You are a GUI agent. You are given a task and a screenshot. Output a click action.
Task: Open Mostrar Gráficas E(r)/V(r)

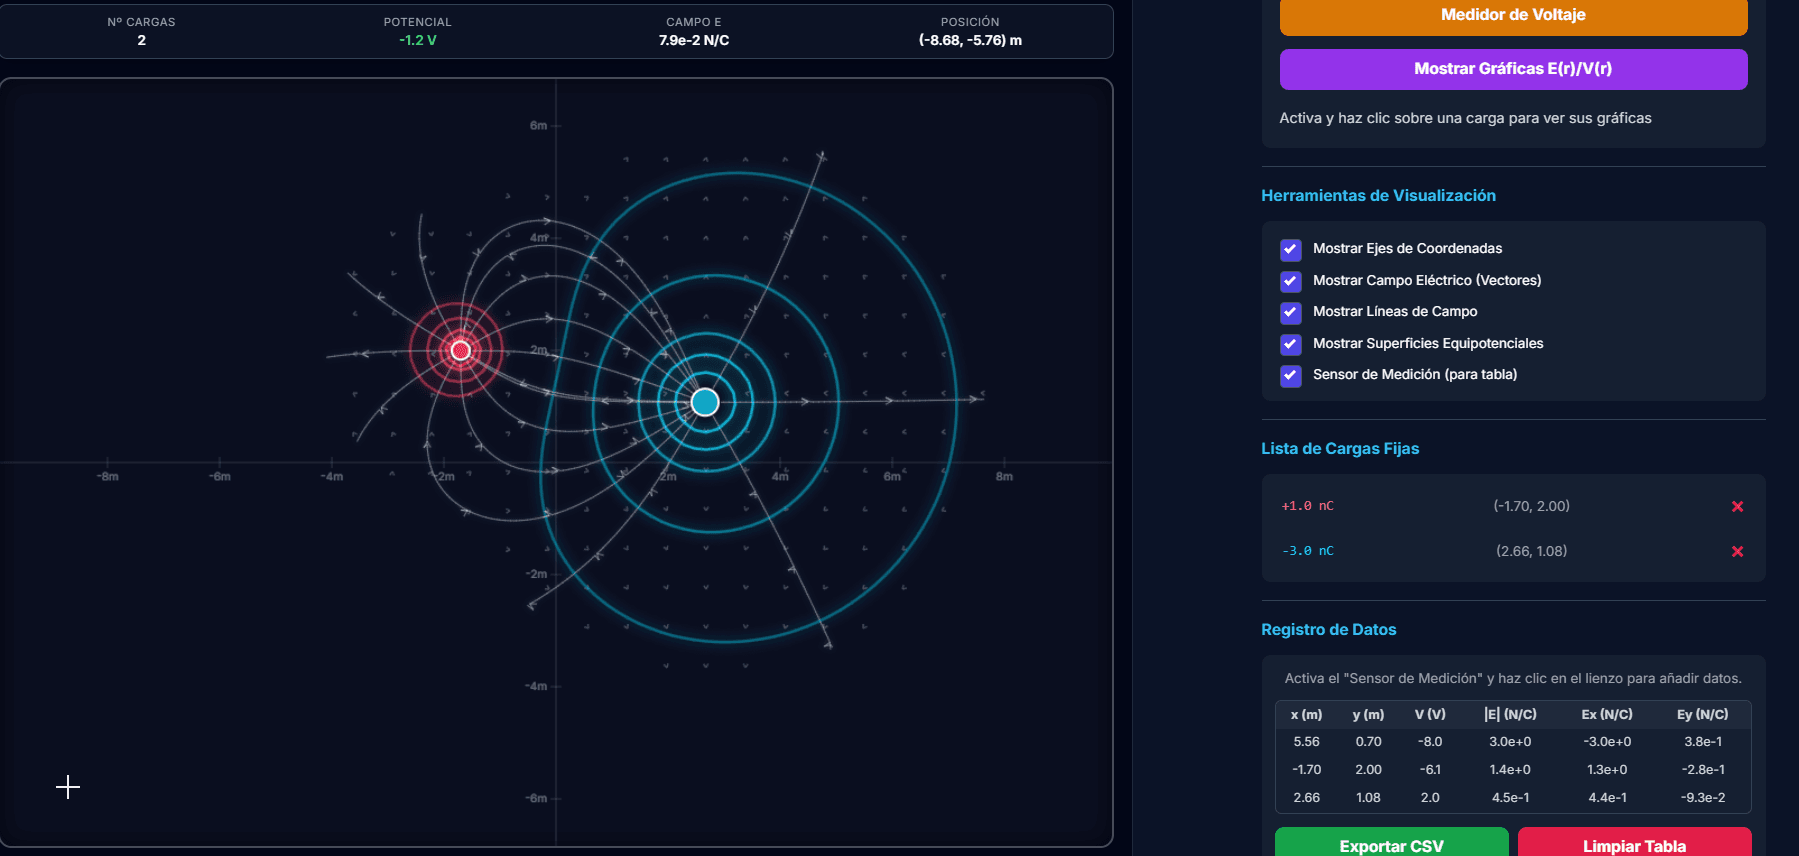(x=1512, y=69)
